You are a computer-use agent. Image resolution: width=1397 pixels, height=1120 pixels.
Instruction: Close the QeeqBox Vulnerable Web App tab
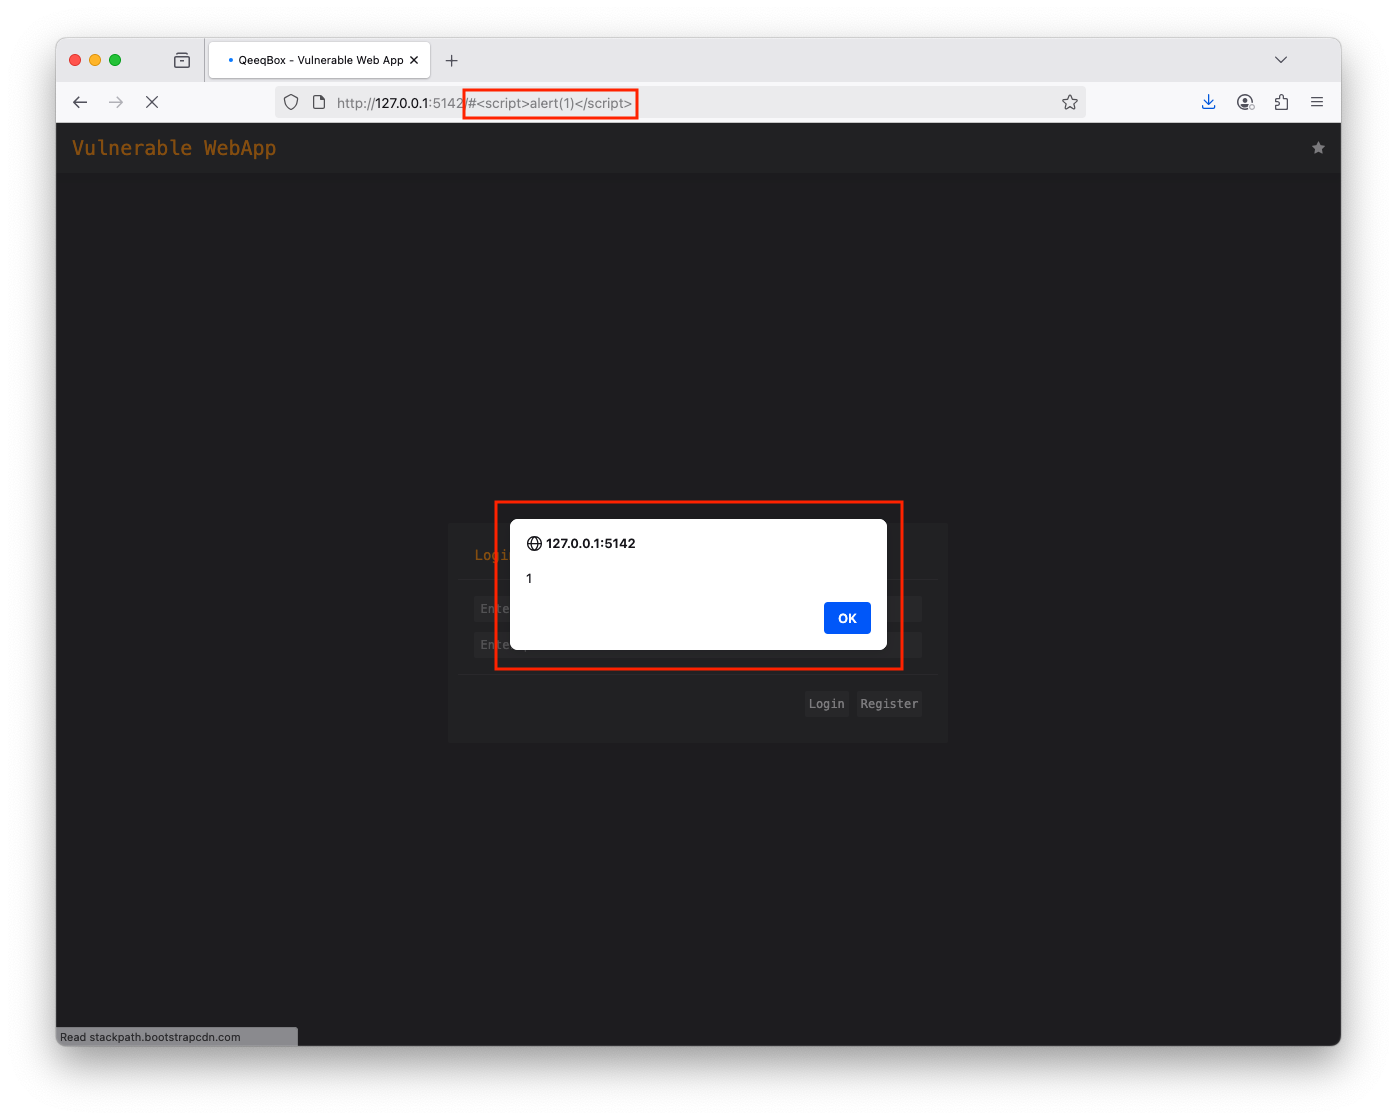pos(414,60)
